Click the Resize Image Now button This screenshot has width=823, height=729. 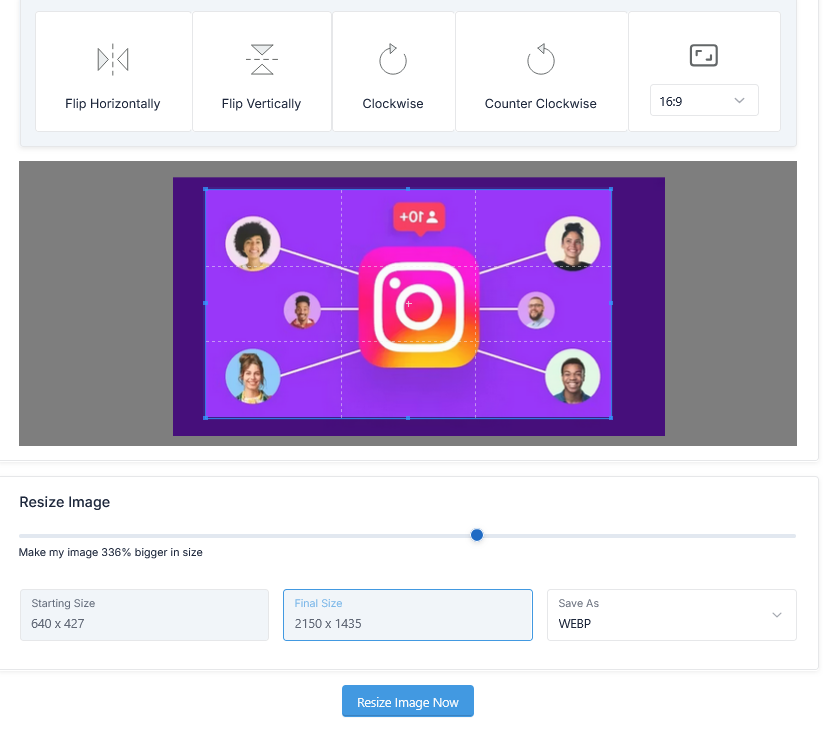click(x=408, y=701)
